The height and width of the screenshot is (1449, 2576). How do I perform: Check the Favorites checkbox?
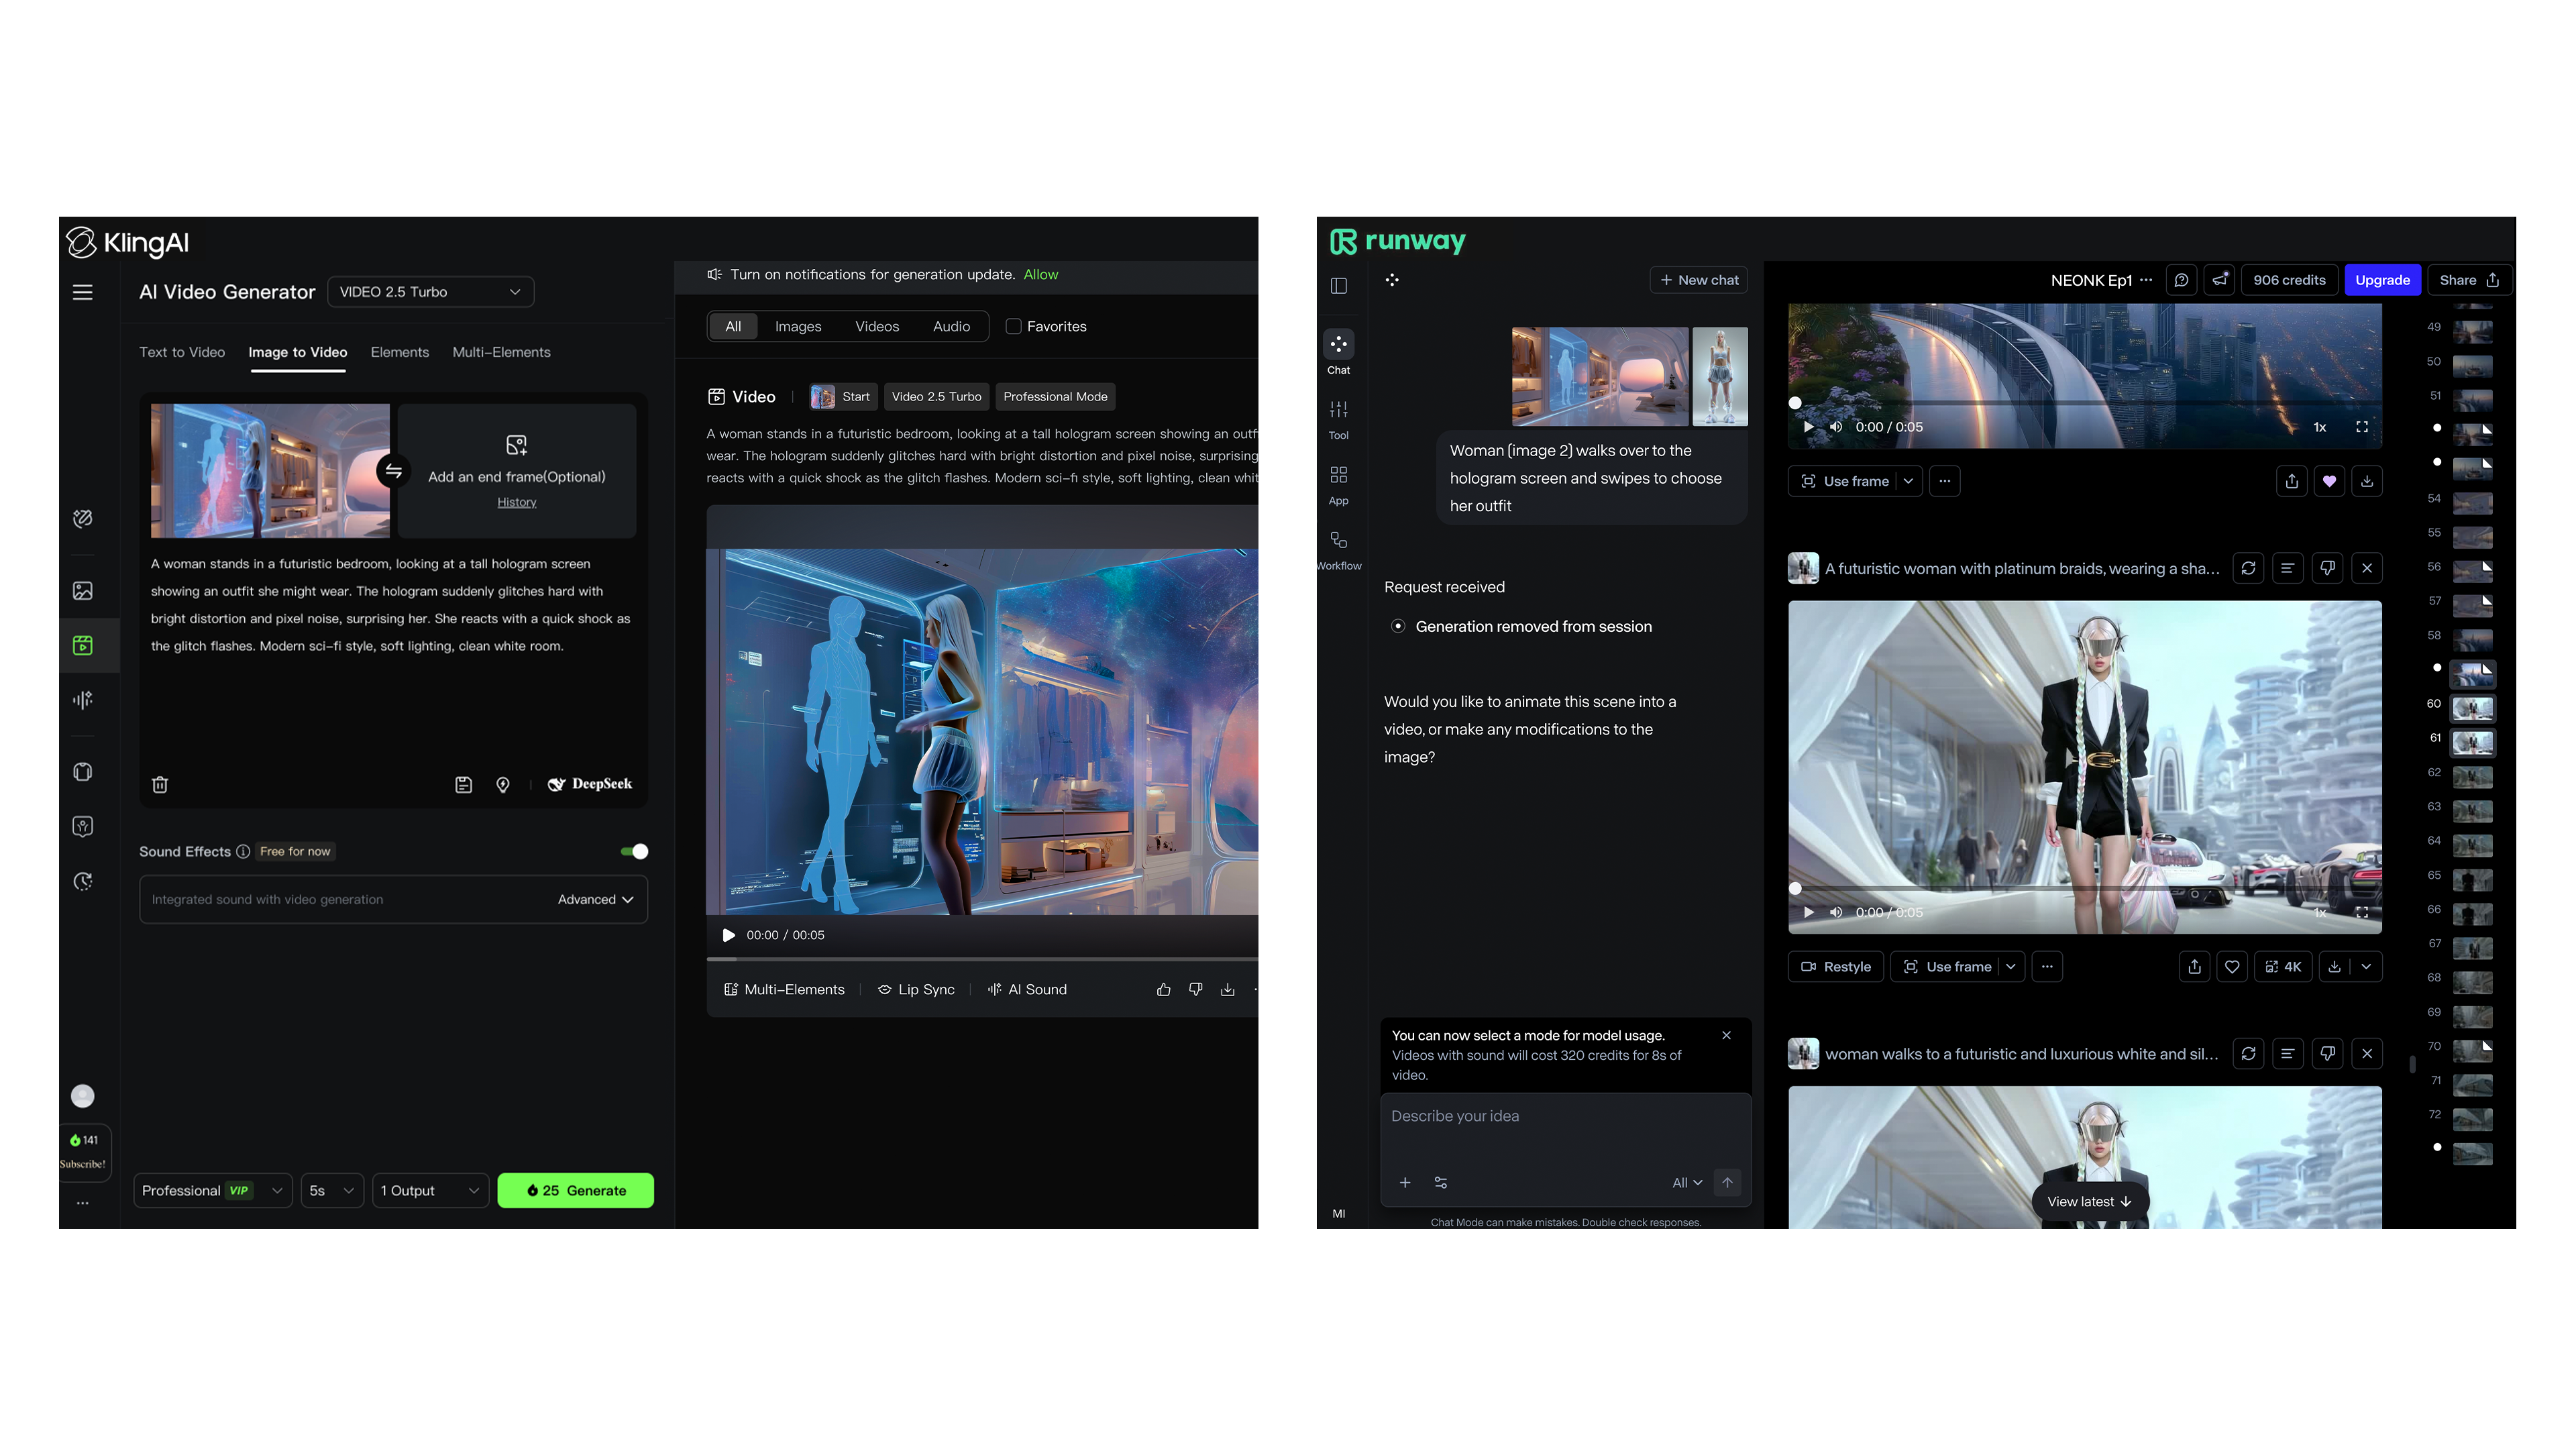pos(1013,326)
